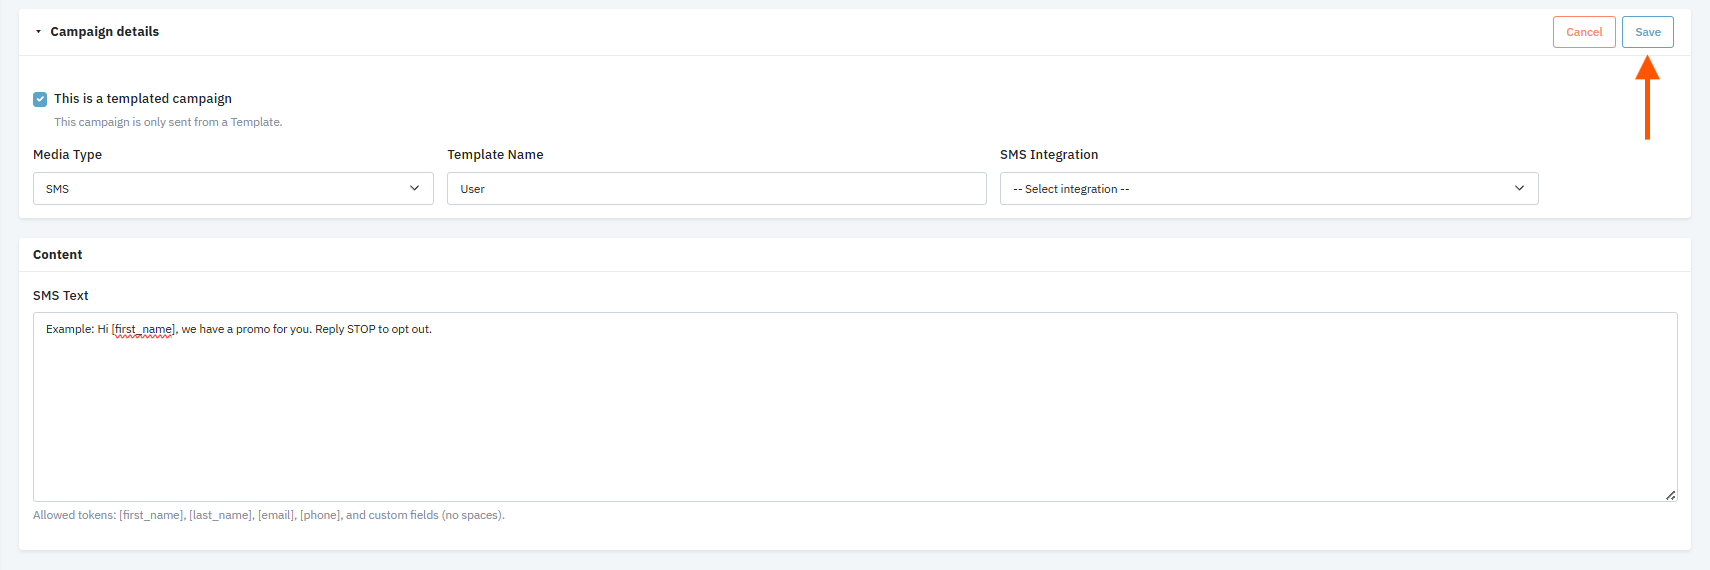Click the SMS Integration field label
Viewport: 1710px width, 570px height.
(x=1049, y=155)
